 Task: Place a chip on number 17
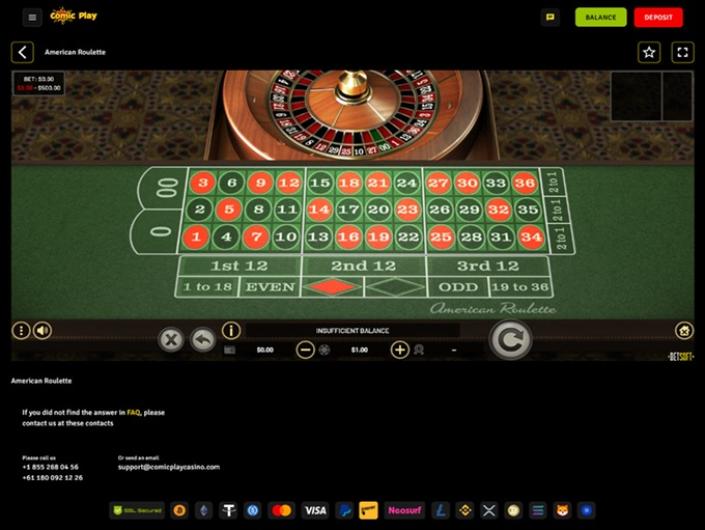tap(349, 209)
